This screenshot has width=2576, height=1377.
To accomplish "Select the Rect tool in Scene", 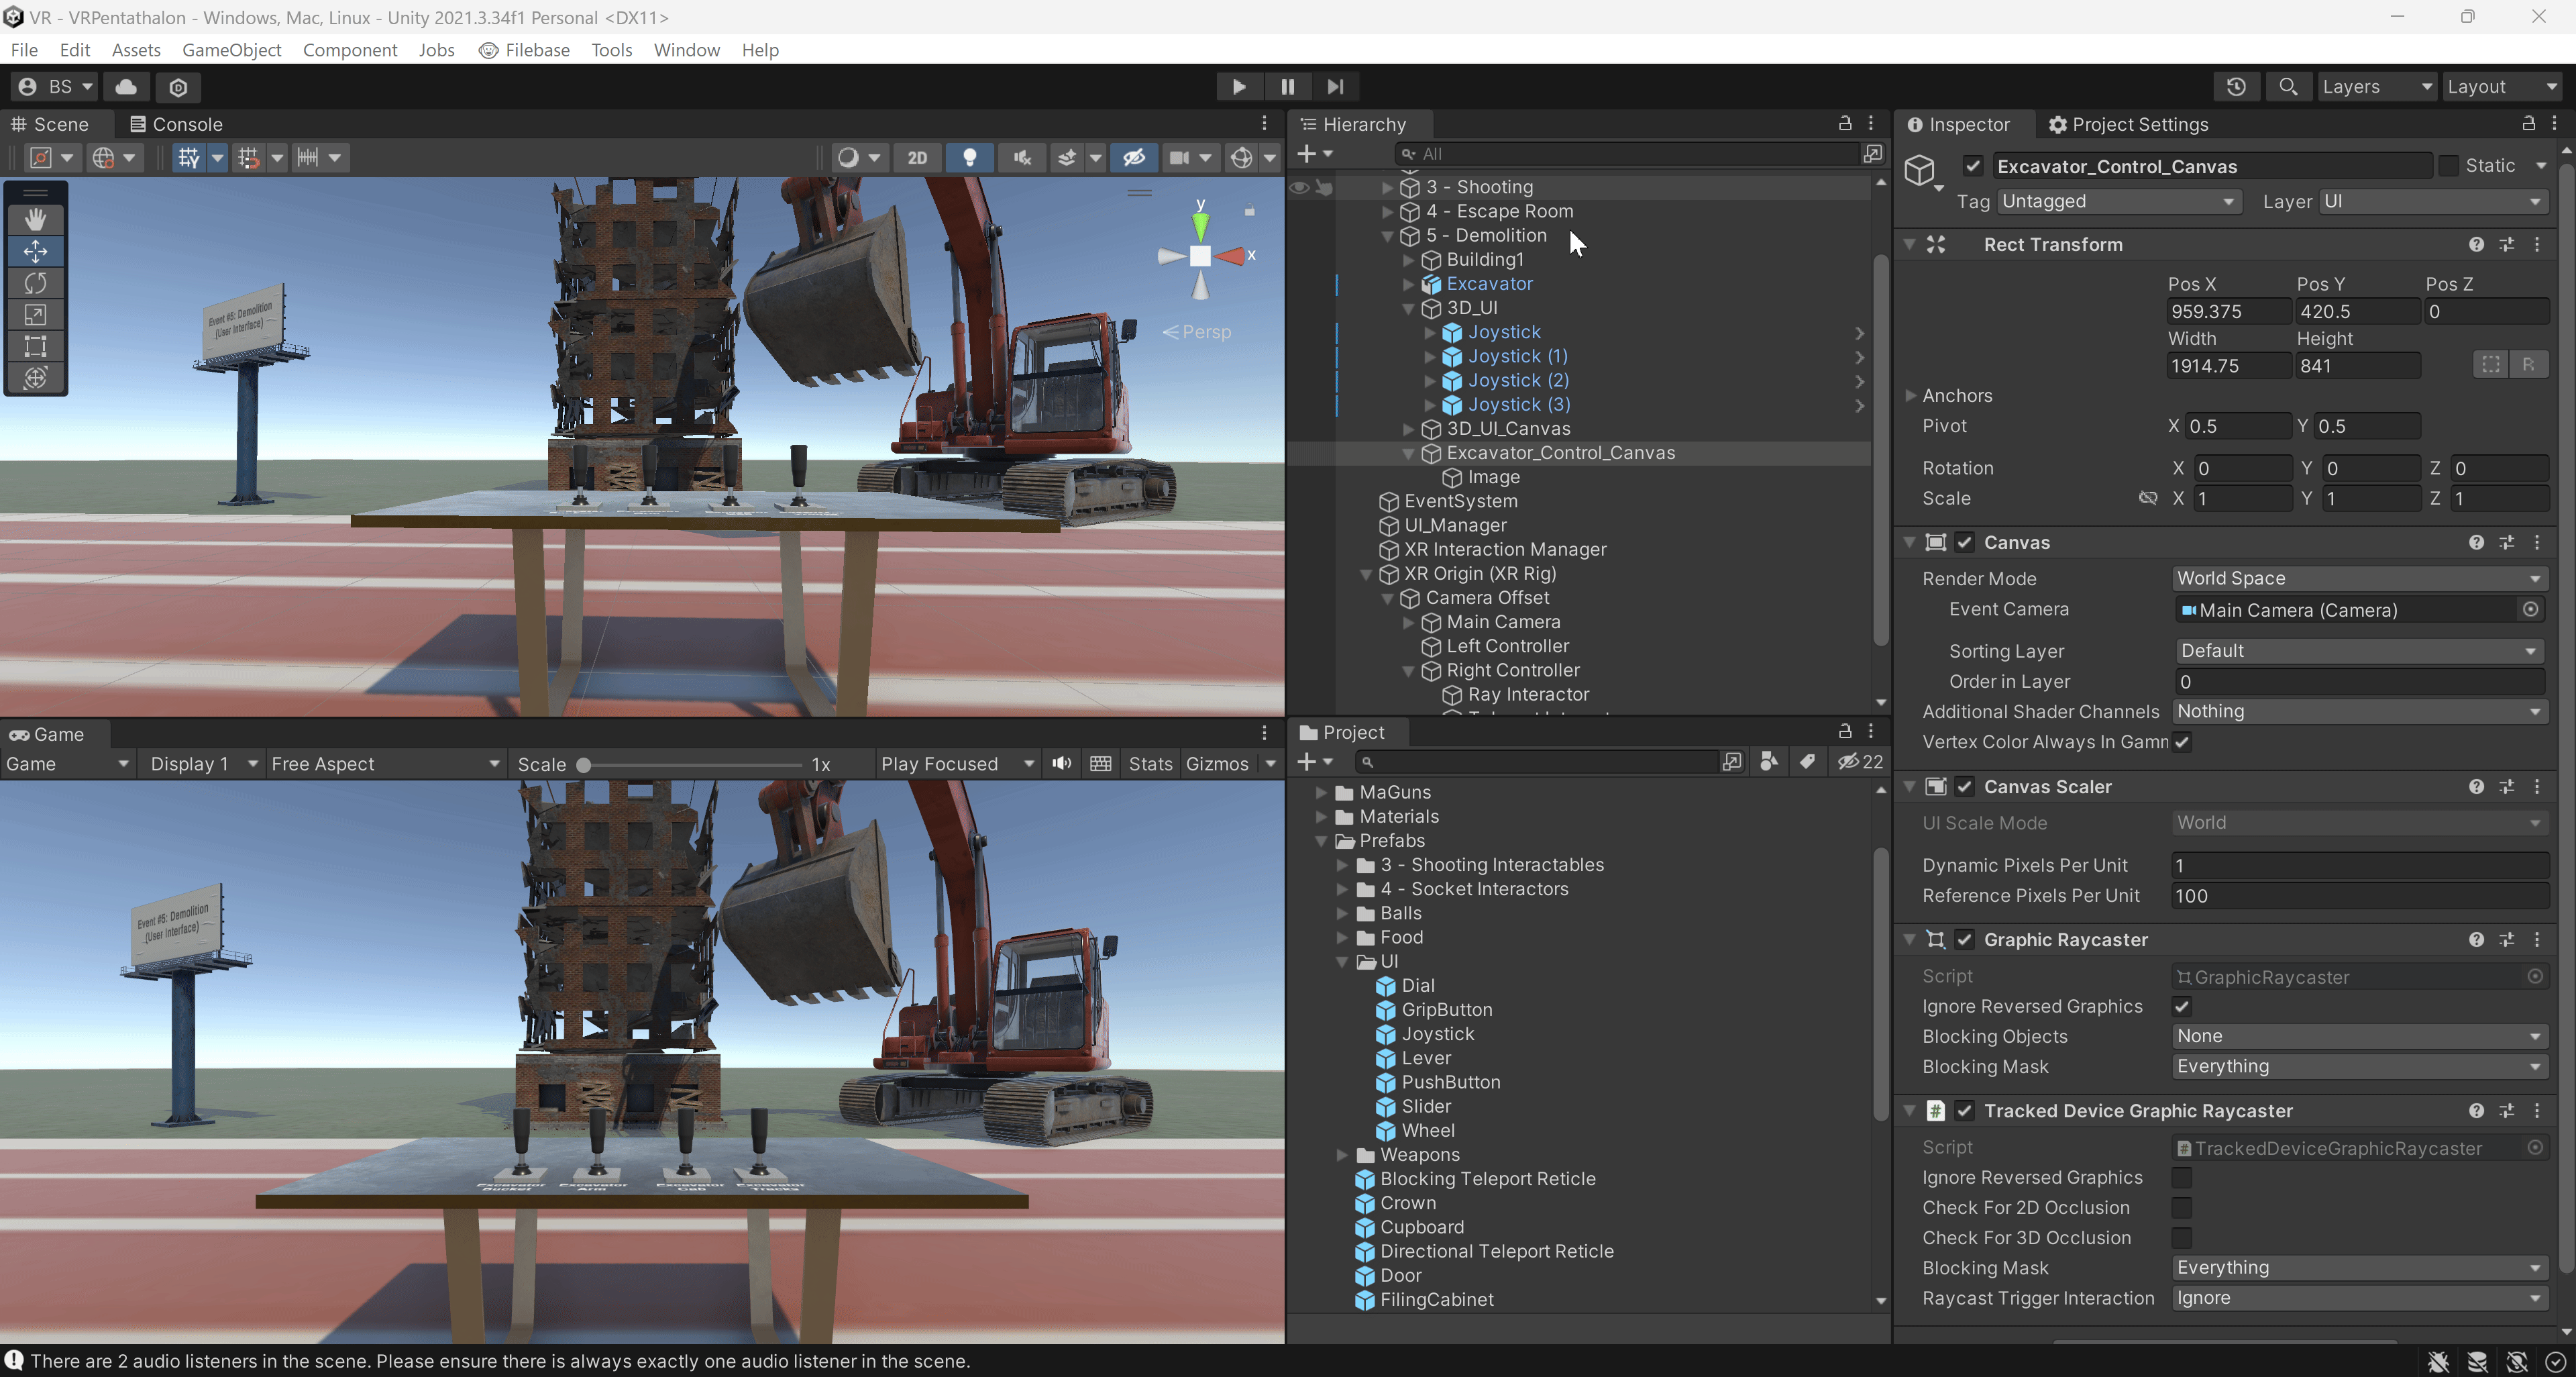I will [35, 346].
